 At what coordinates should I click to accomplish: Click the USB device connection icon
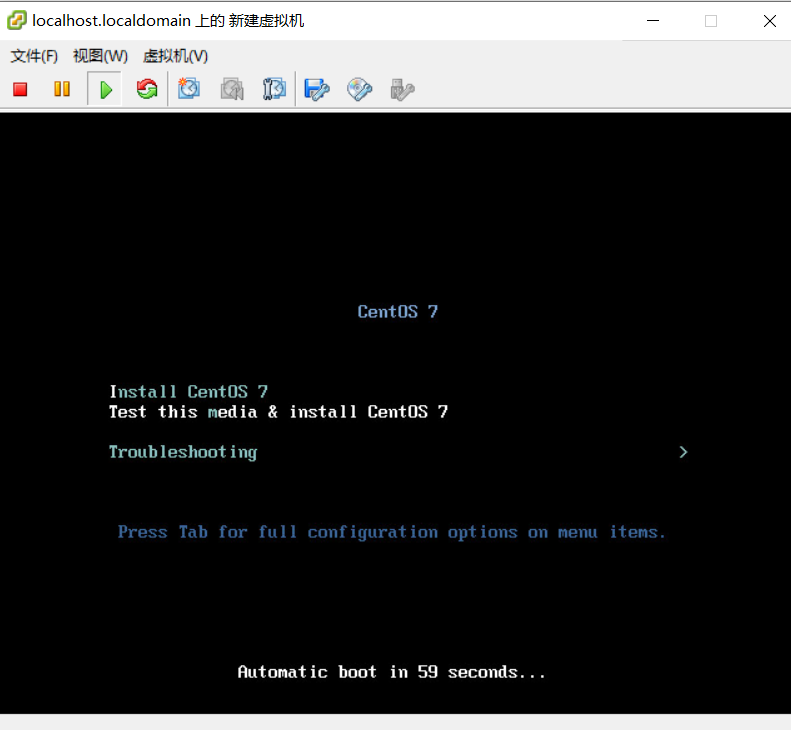pyautogui.click(x=402, y=90)
